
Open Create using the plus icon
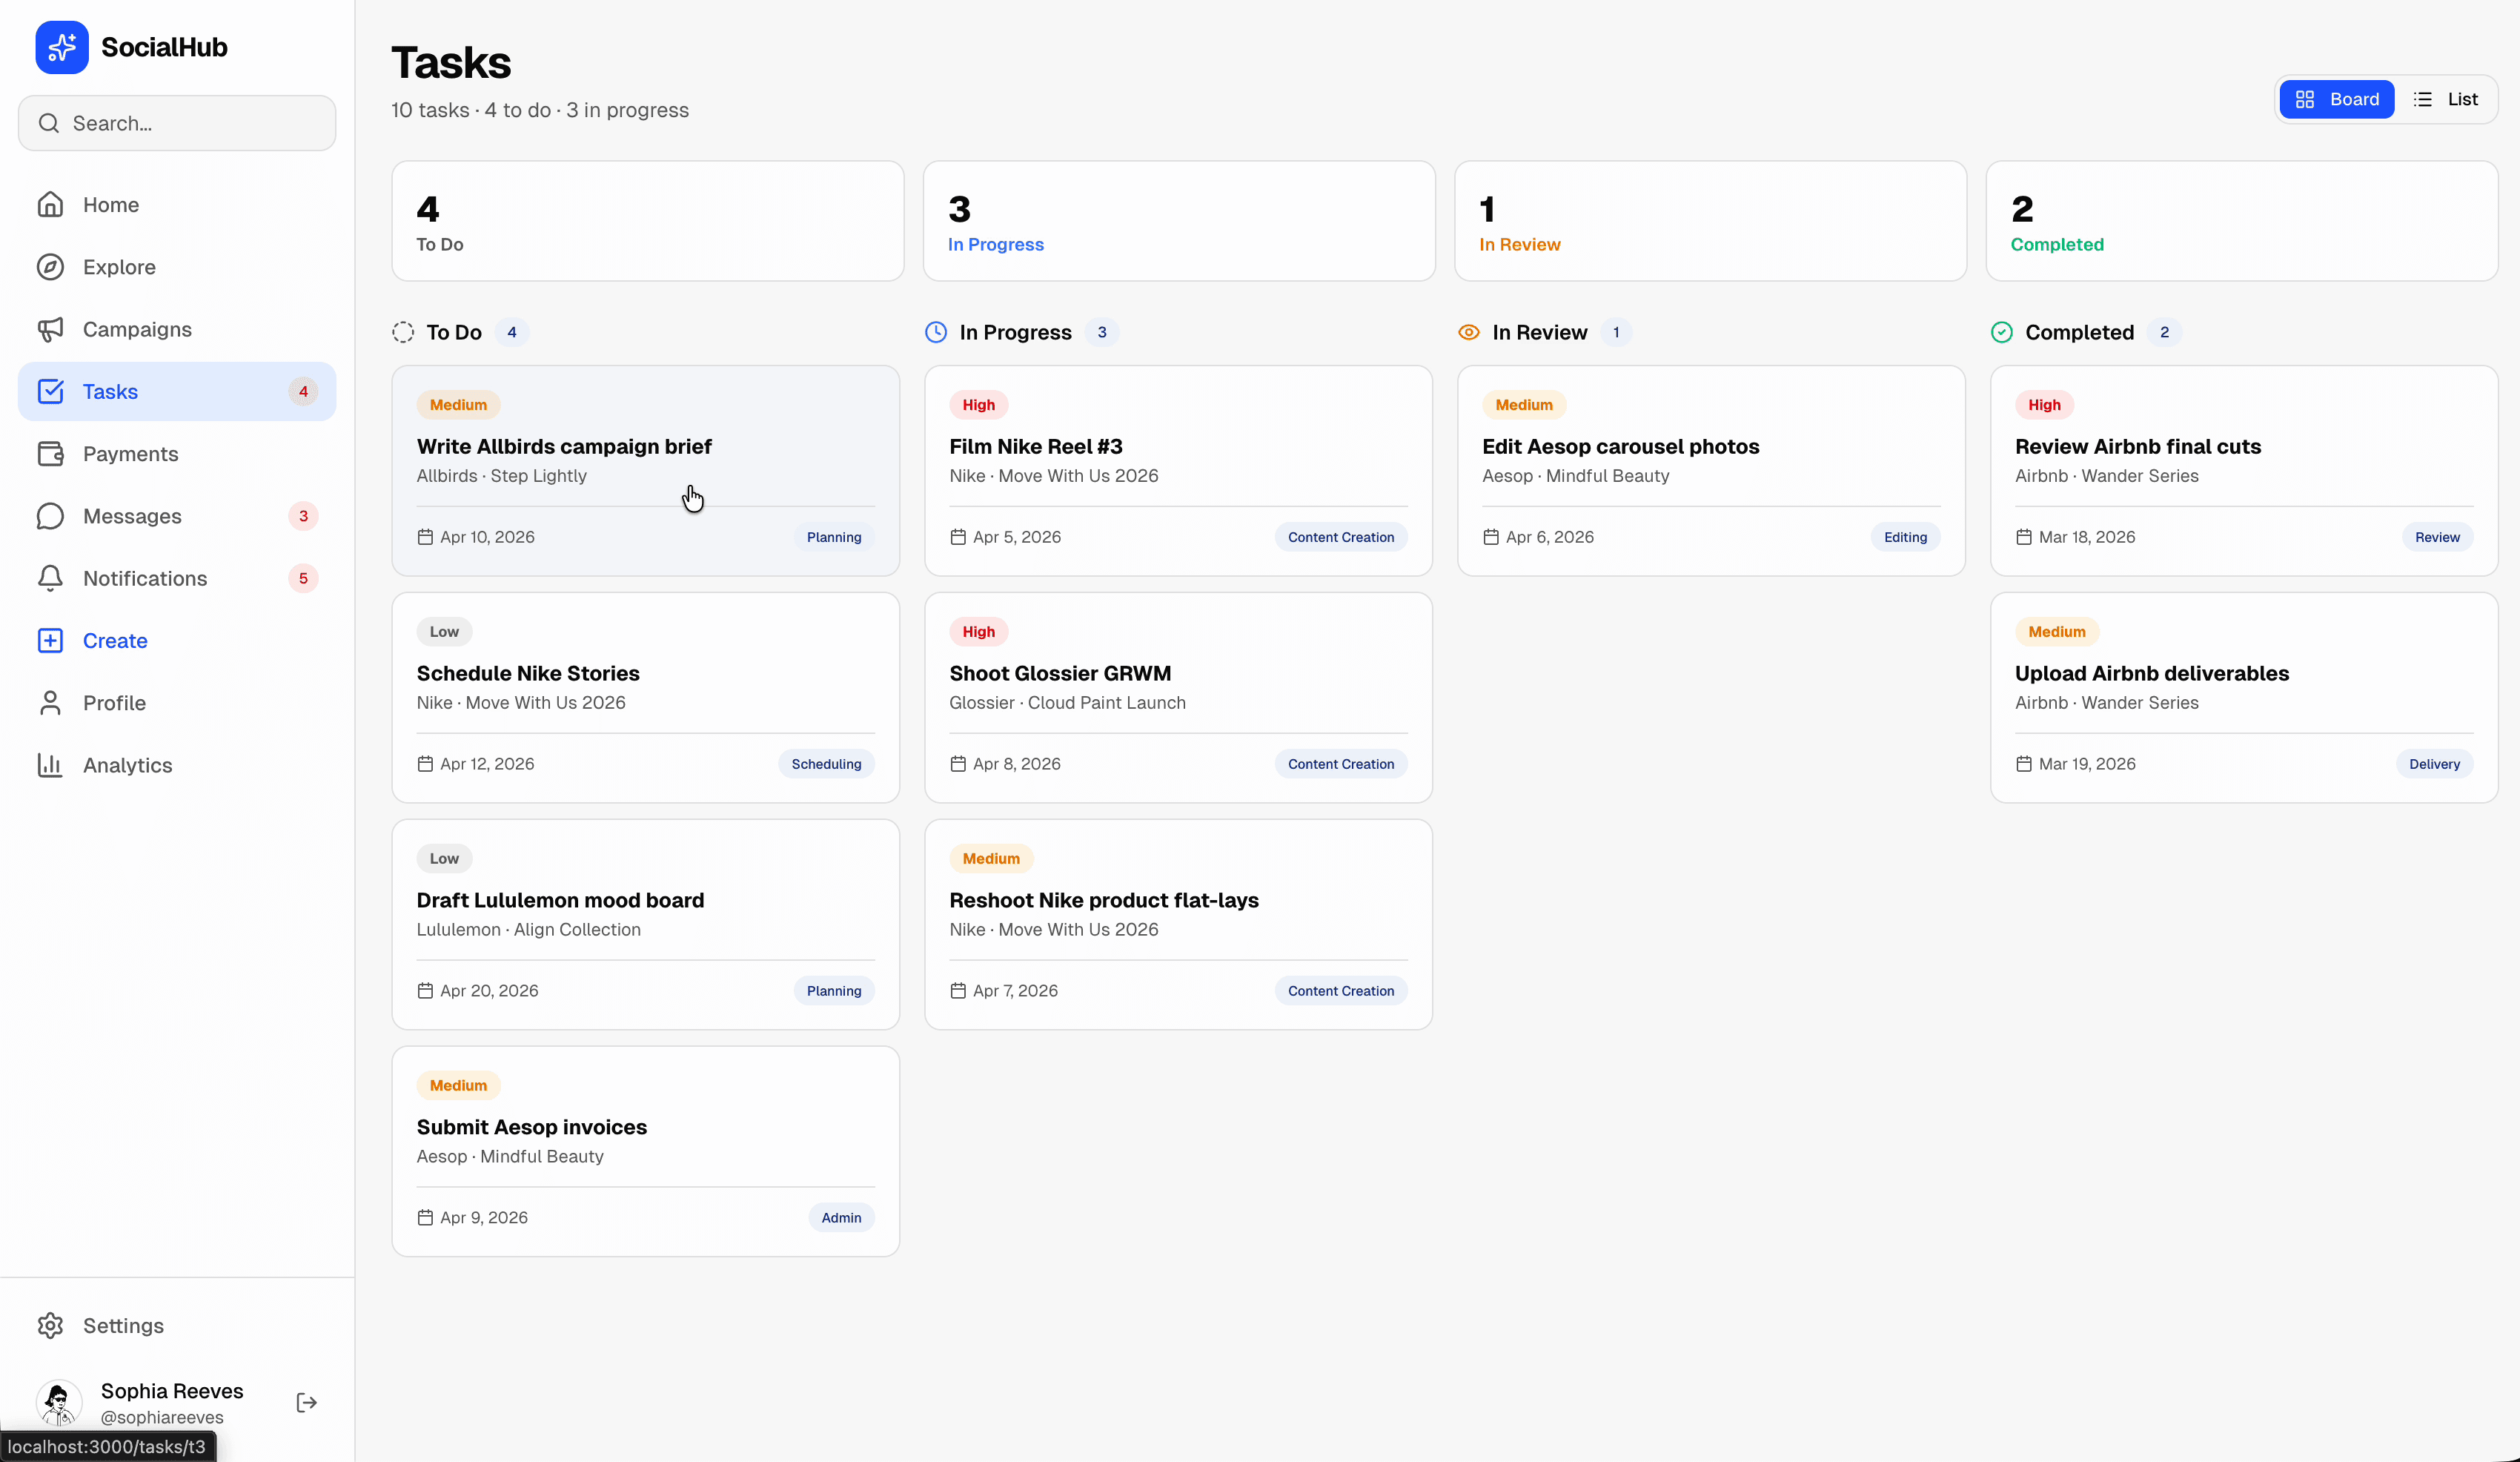point(50,640)
